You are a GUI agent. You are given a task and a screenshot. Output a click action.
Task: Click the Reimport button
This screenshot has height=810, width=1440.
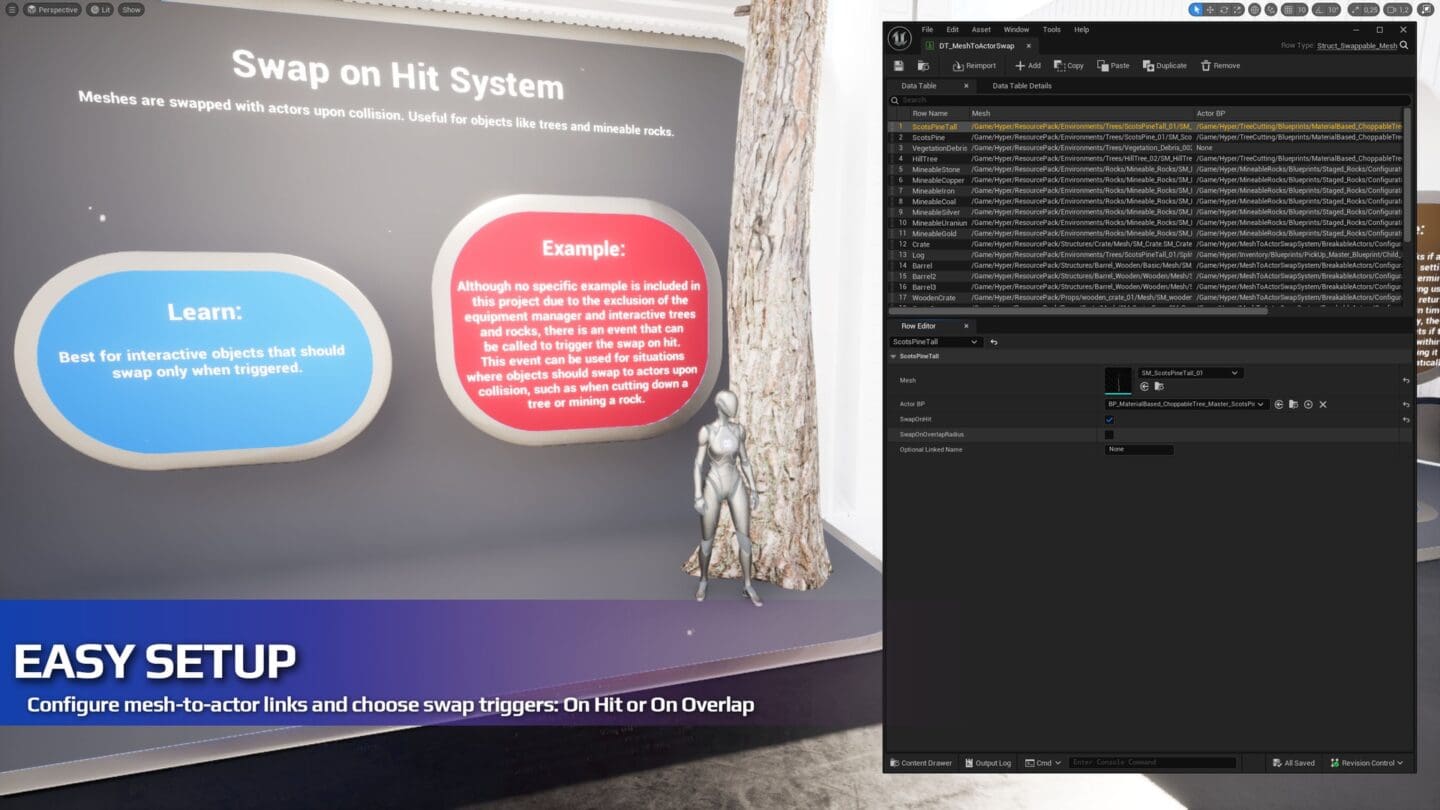coord(974,66)
